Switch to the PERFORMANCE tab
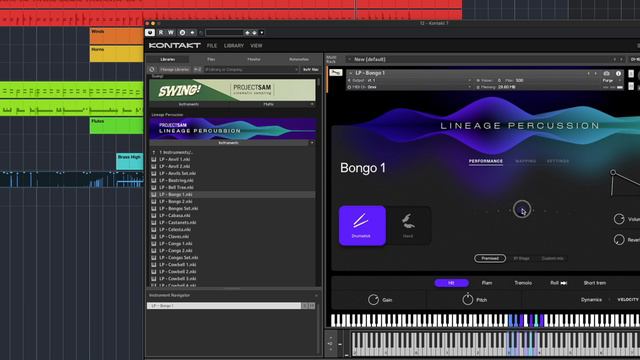 click(485, 161)
